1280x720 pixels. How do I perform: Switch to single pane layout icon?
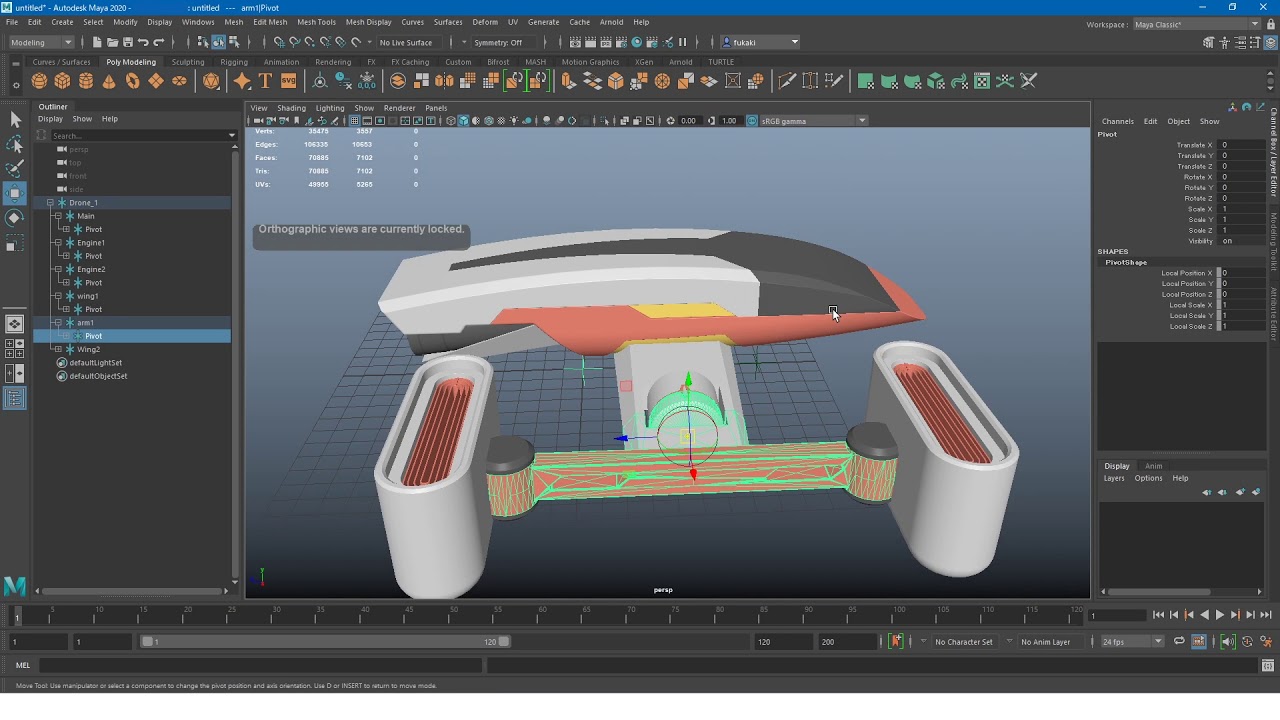point(15,324)
